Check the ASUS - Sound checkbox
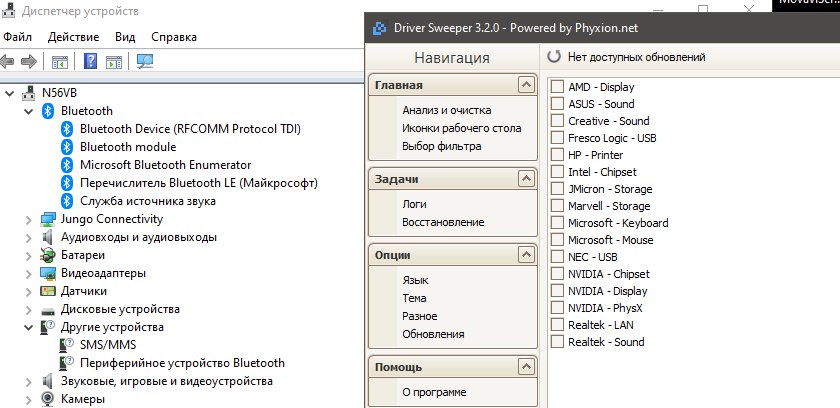This screenshot has height=408, width=840. pos(558,104)
